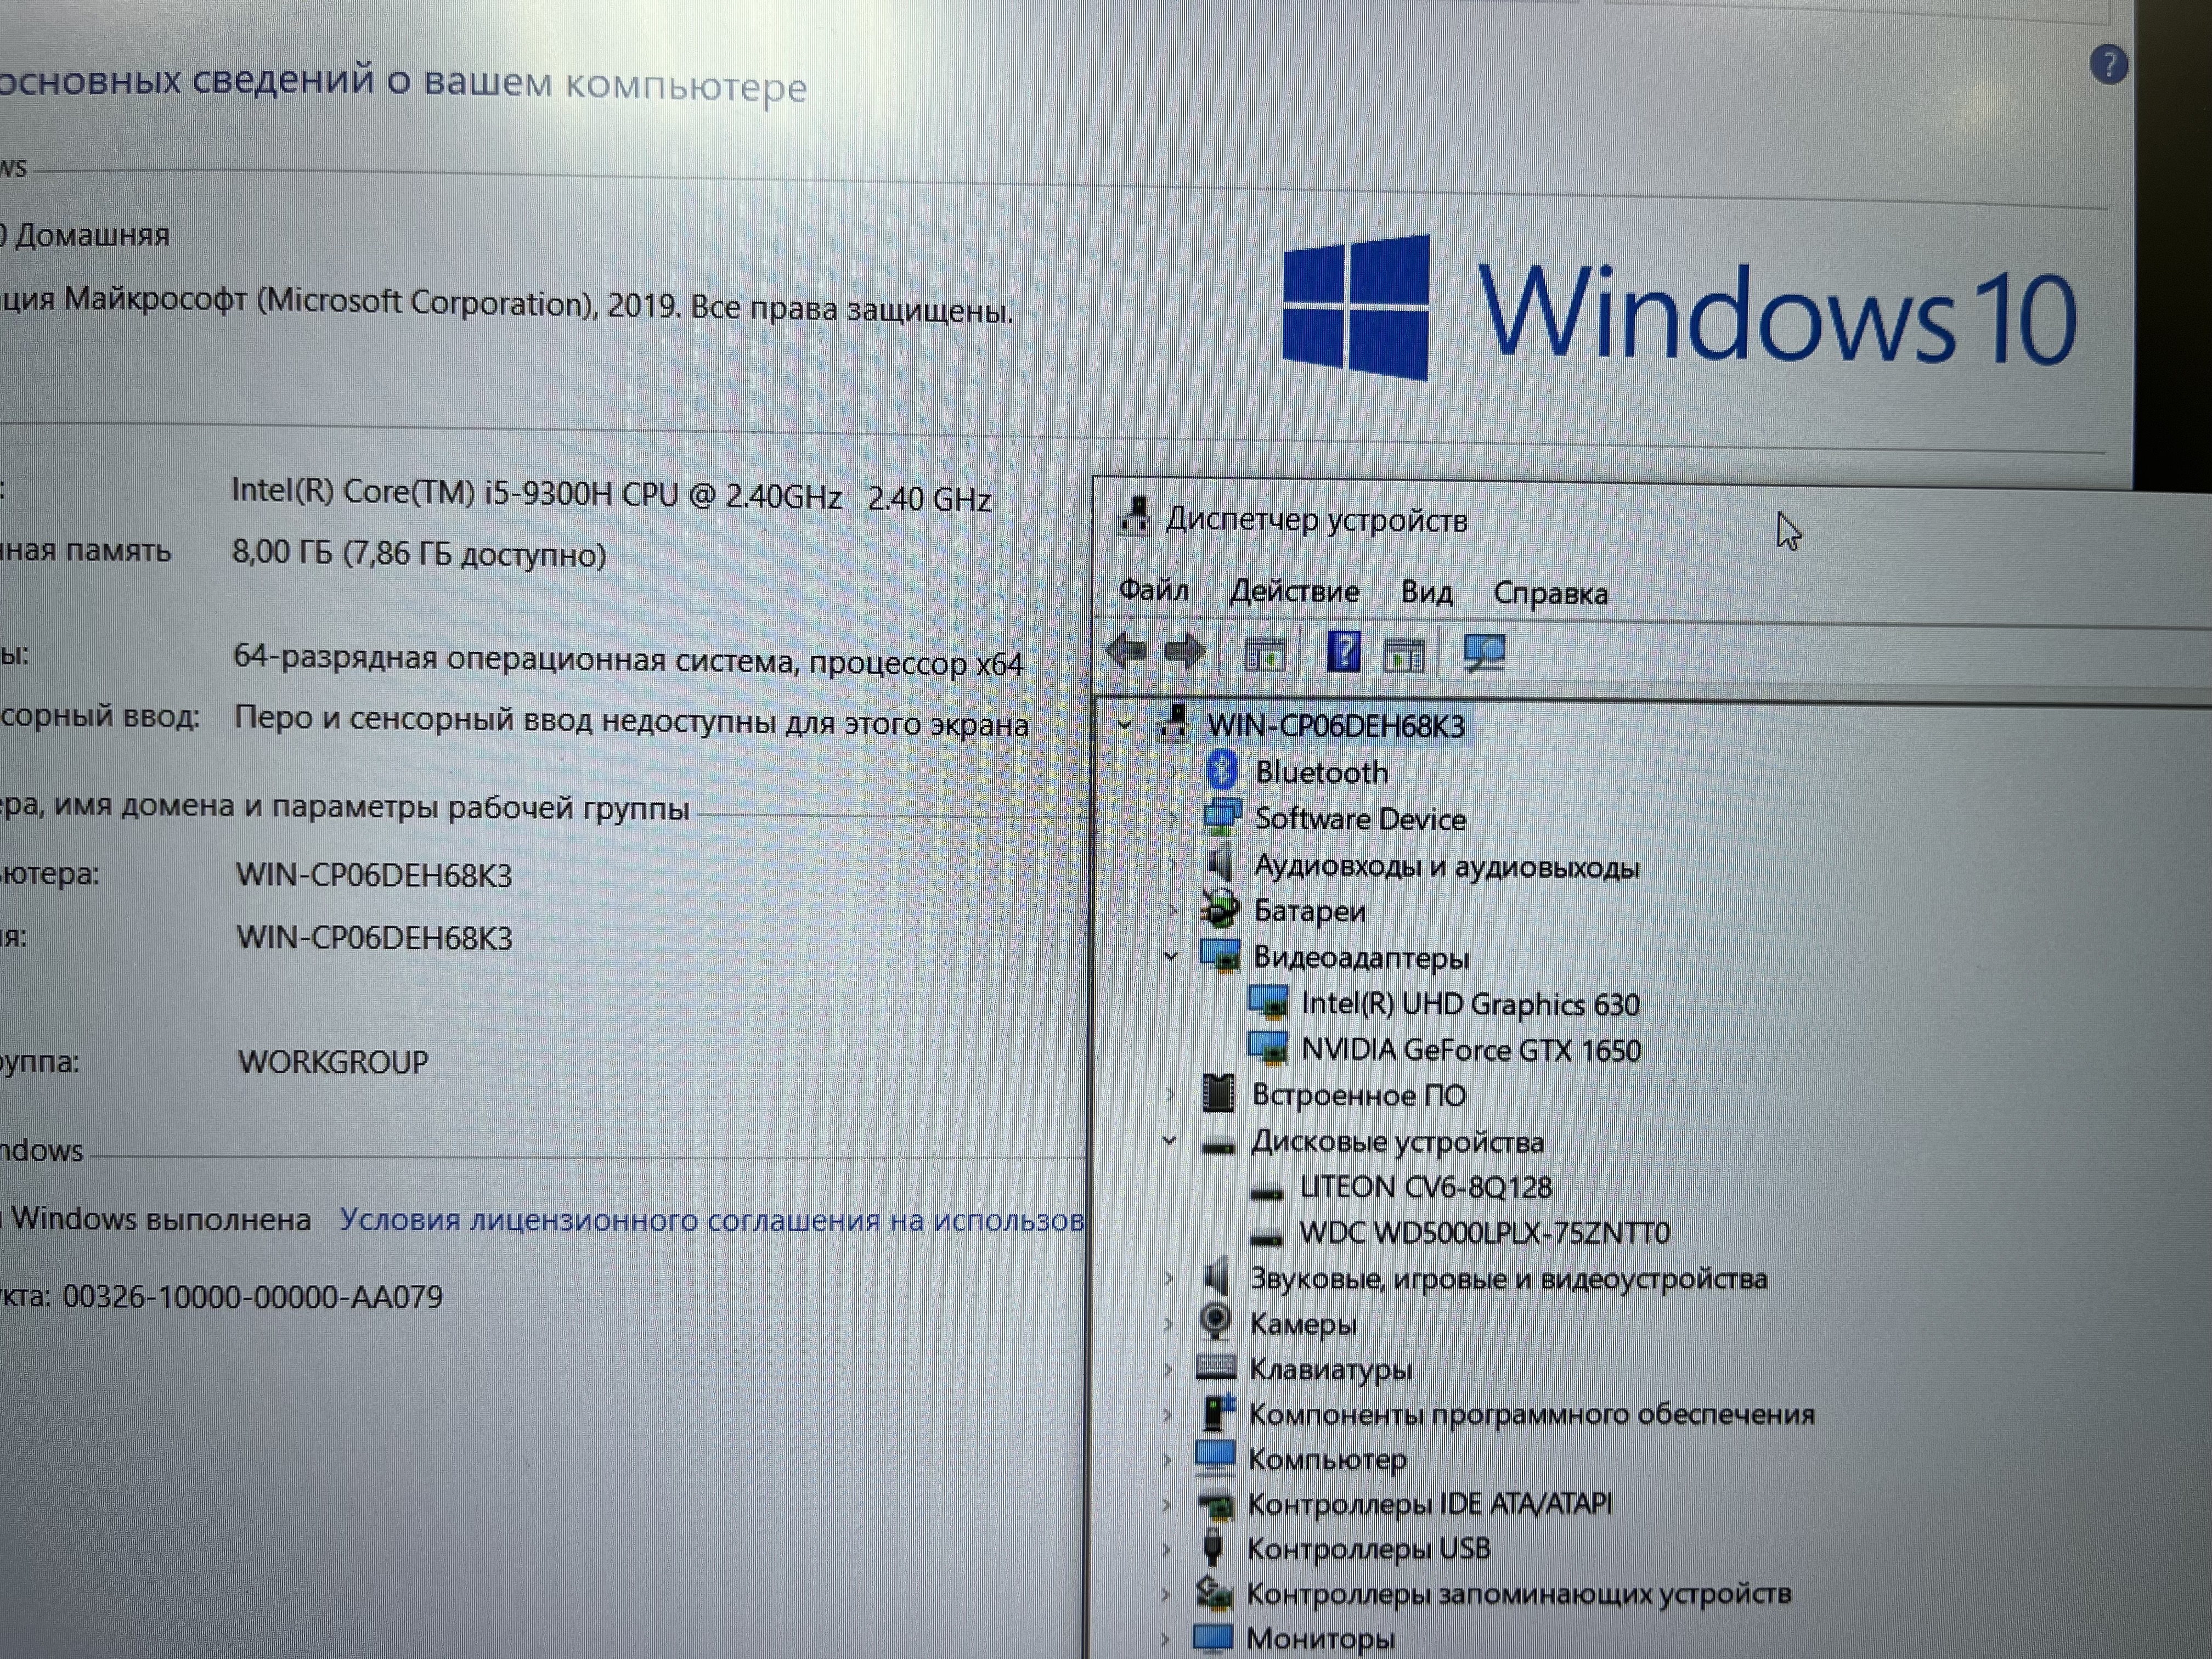Expand the Звуковые, игровые и видеоустройства branch
The width and height of the screenshot is (2212, 1659).
point(1168,1278)
